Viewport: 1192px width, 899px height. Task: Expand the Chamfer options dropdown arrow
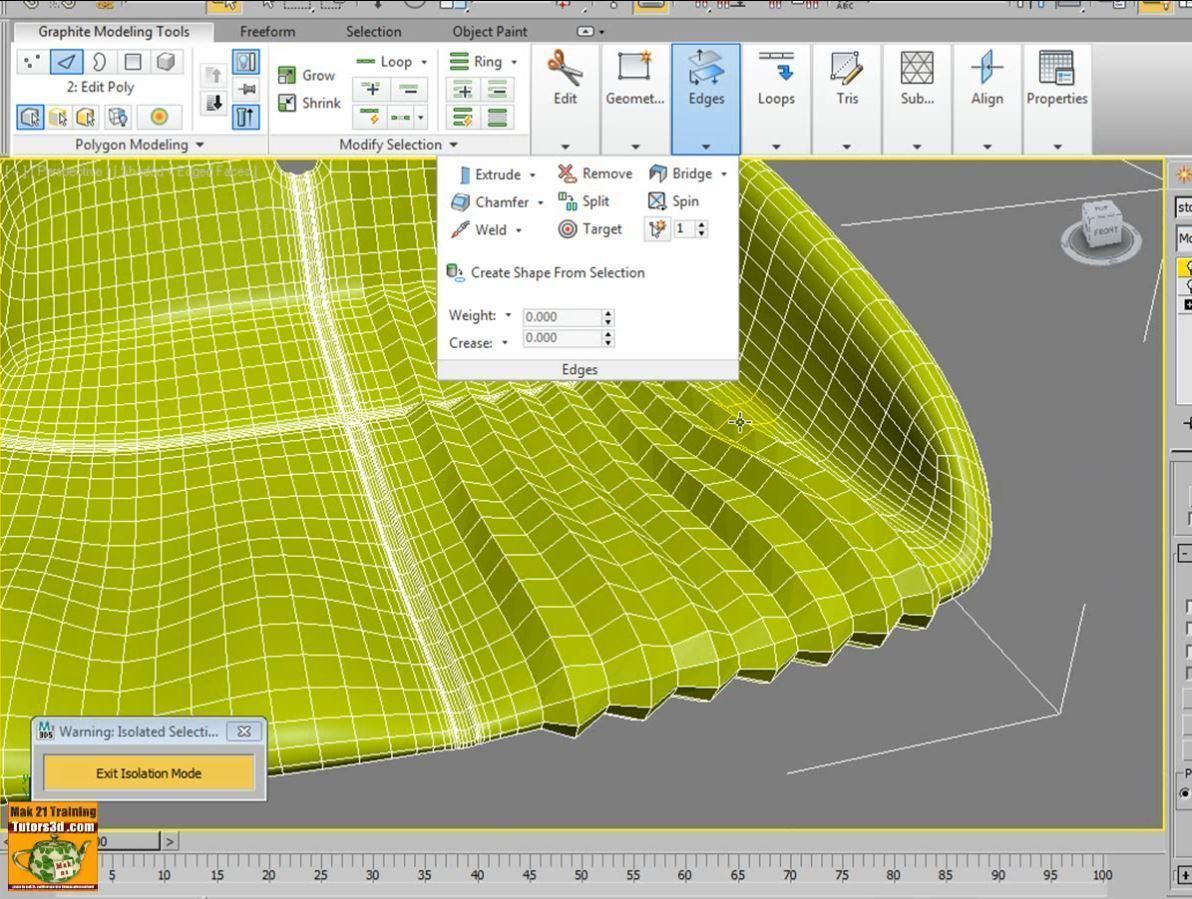(x=541, y=202)
